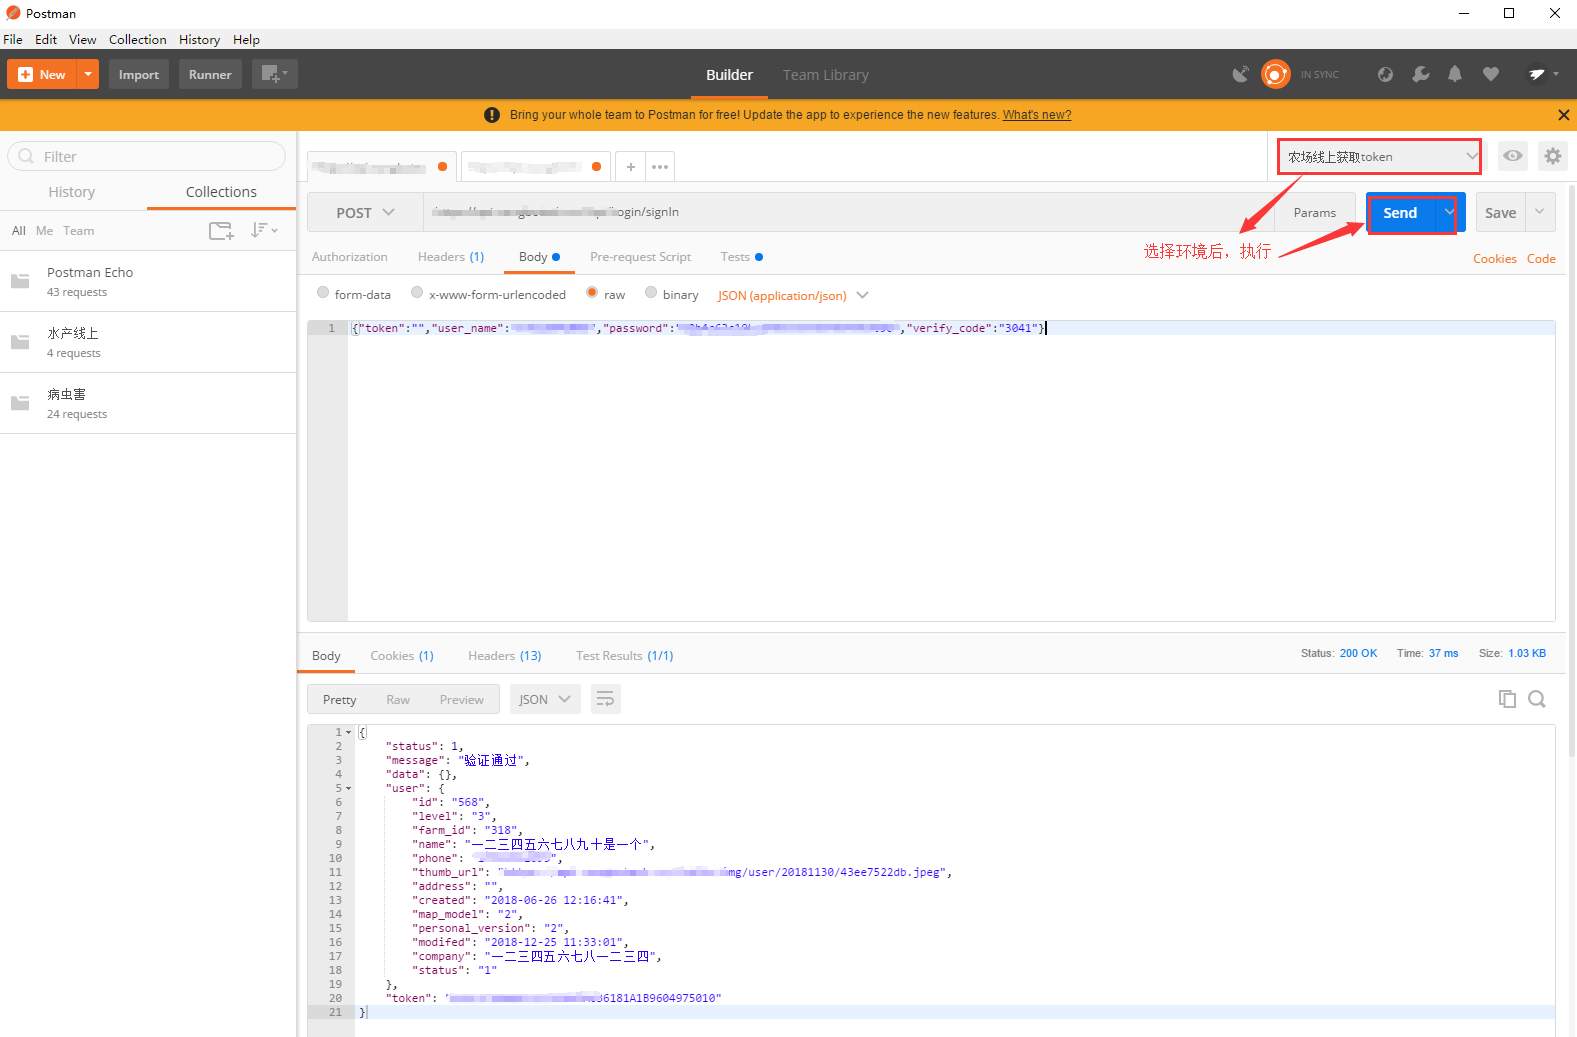
Task: Open the Tests request tab
Action: [x=741, y=257]
